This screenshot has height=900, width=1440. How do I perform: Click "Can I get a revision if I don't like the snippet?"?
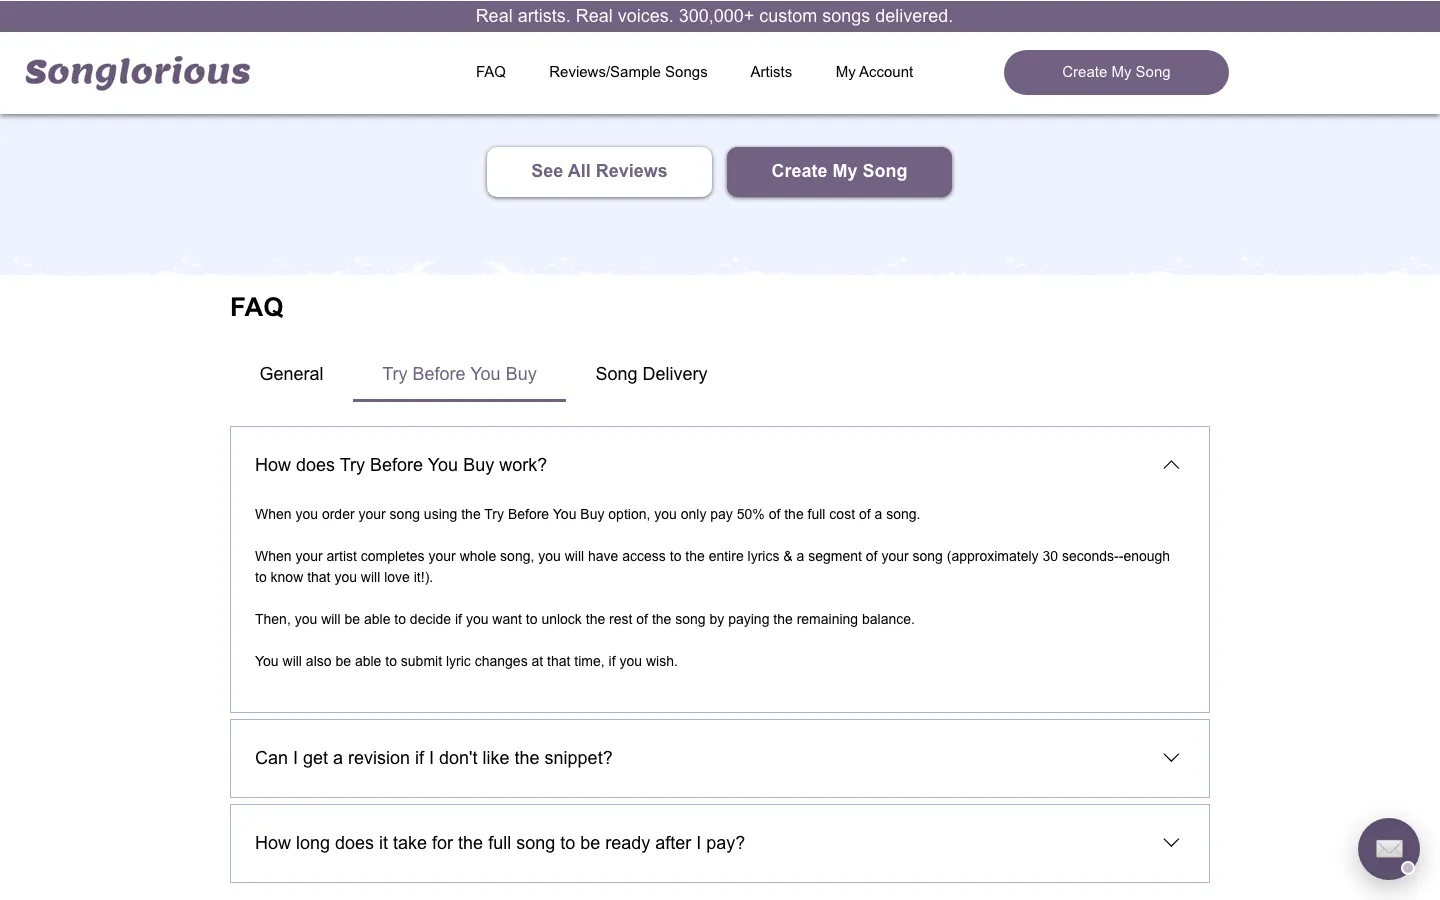pyautogui.click(x=434, y=758)
